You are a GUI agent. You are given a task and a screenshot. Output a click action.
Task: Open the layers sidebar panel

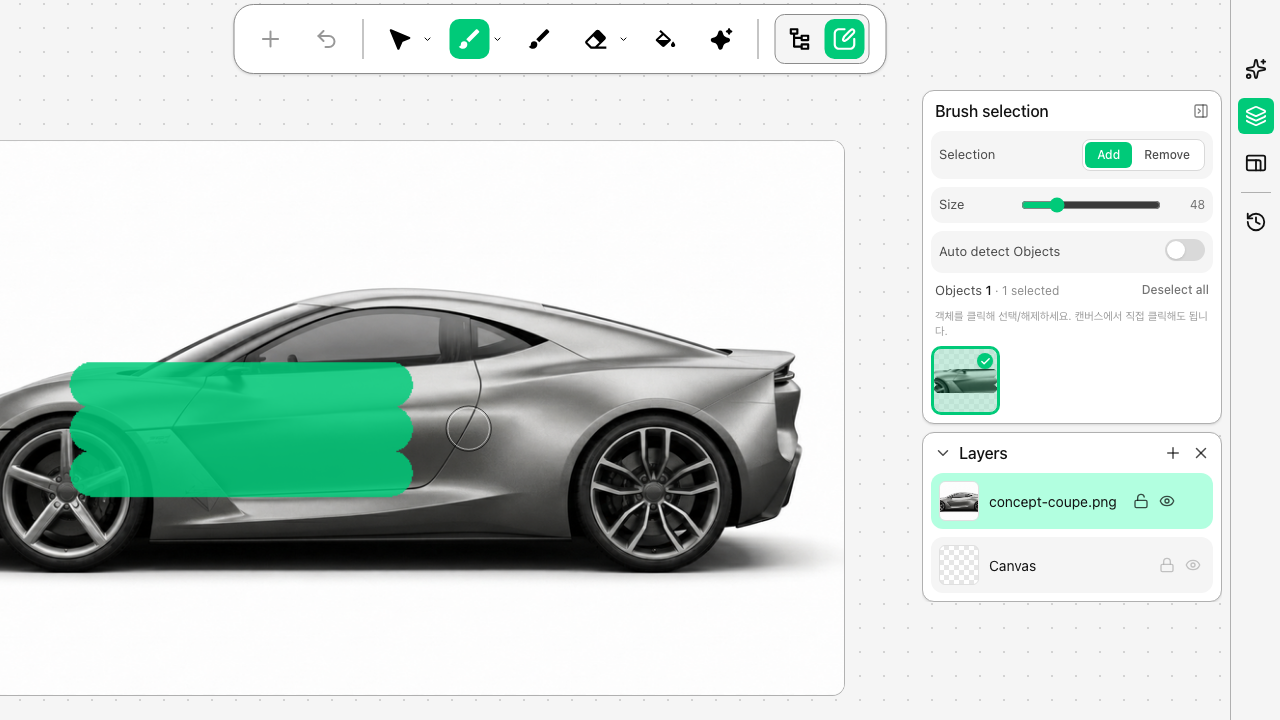(x=1256, y=116)
